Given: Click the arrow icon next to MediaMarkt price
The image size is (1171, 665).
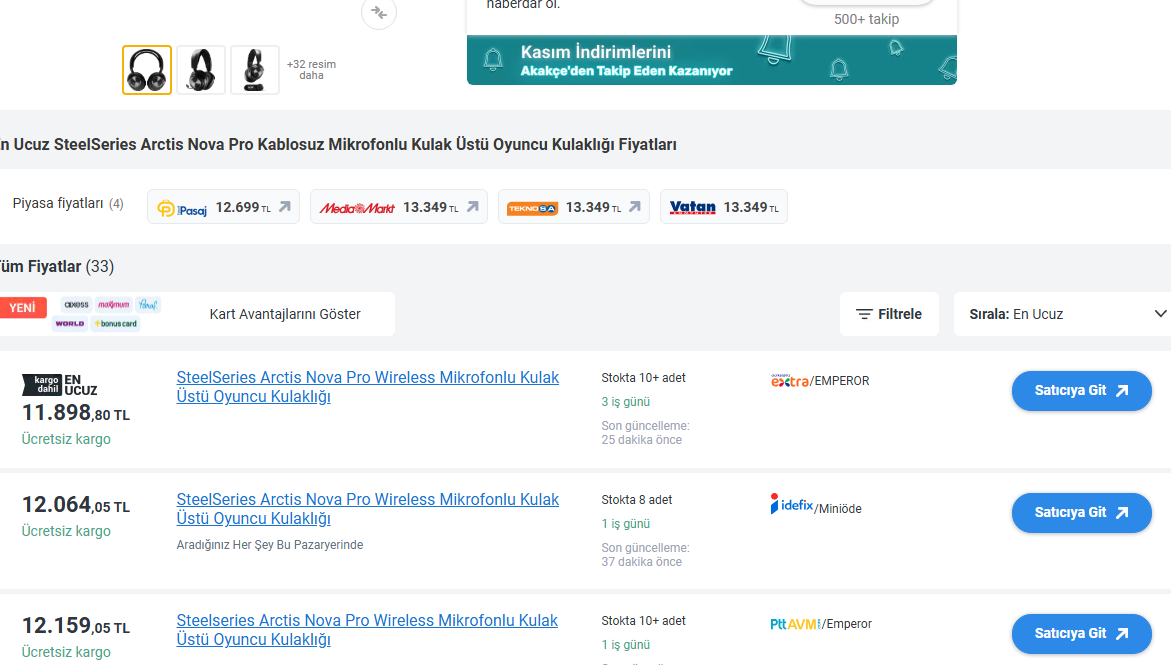Looking at the screenshot, I should coord(473,207).
